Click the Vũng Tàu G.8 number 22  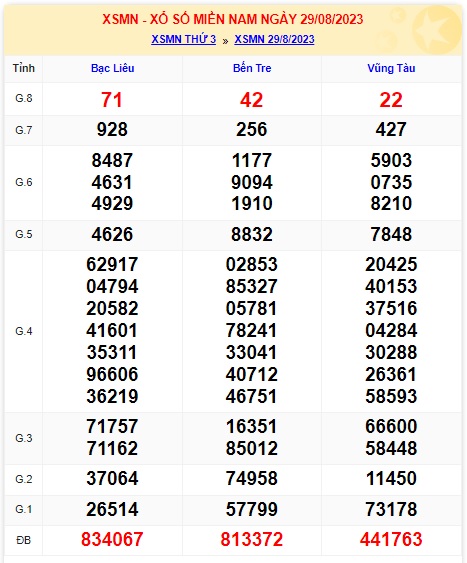(391, 99)
